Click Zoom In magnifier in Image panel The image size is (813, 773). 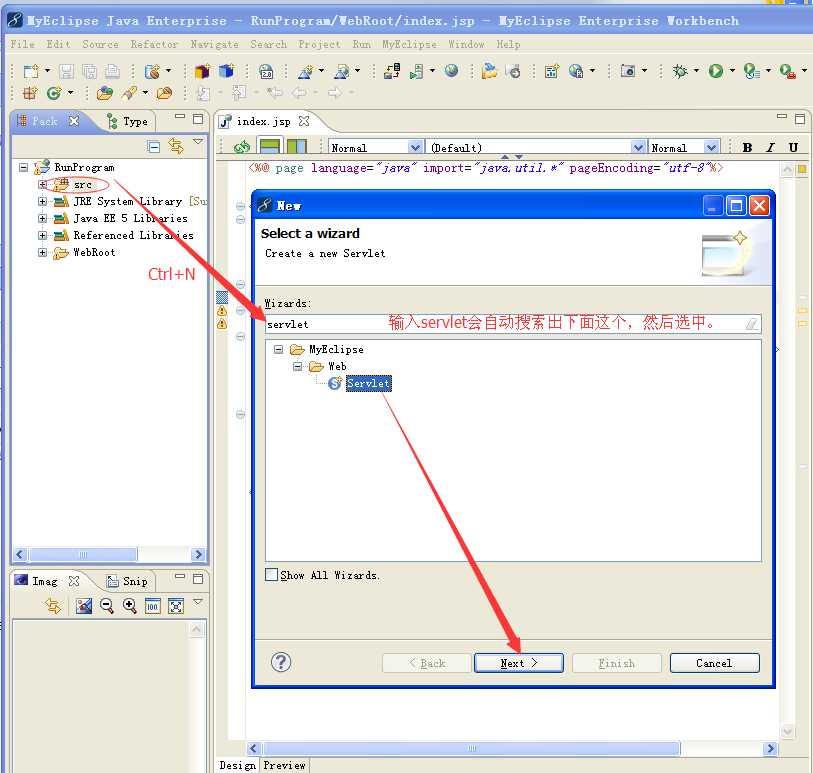(130, 606)
